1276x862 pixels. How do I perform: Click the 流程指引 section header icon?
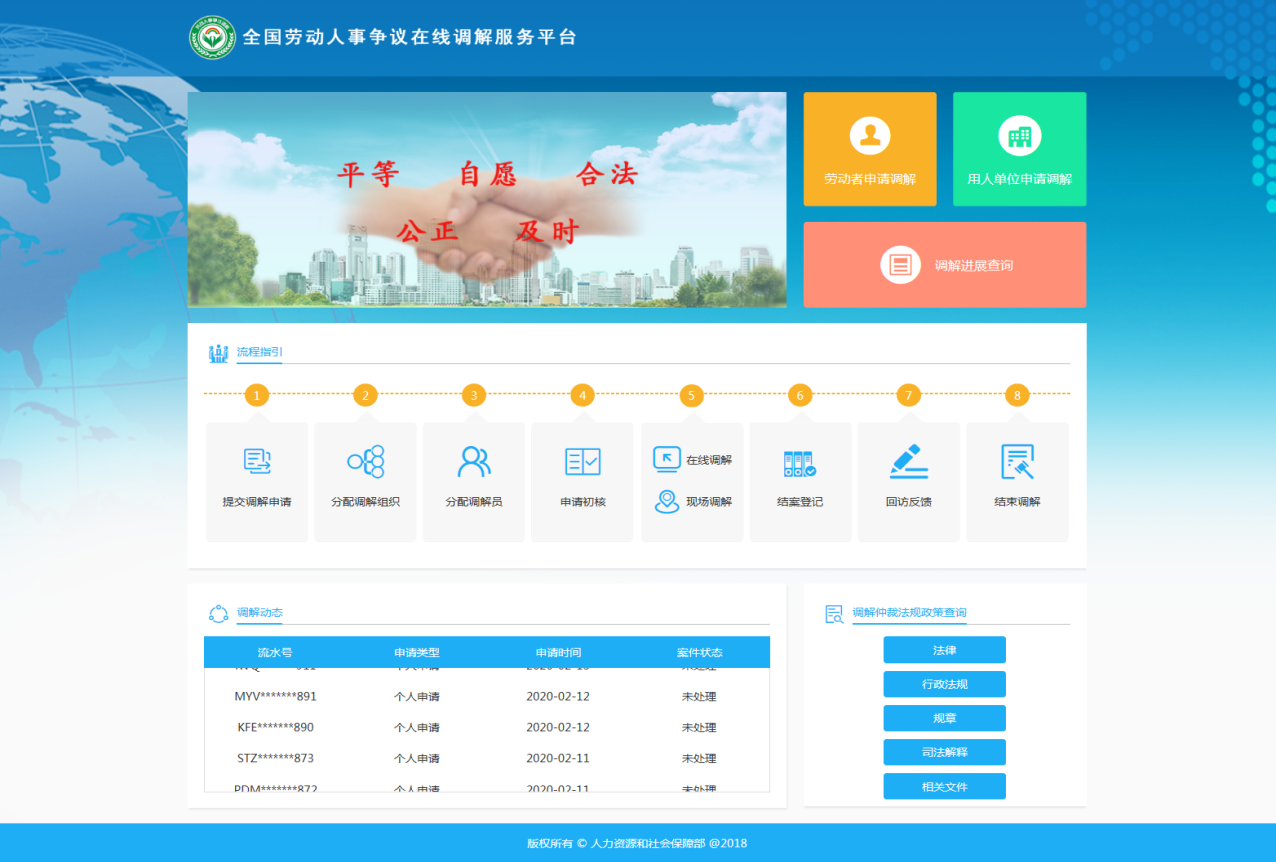click(x=218, y=353)
